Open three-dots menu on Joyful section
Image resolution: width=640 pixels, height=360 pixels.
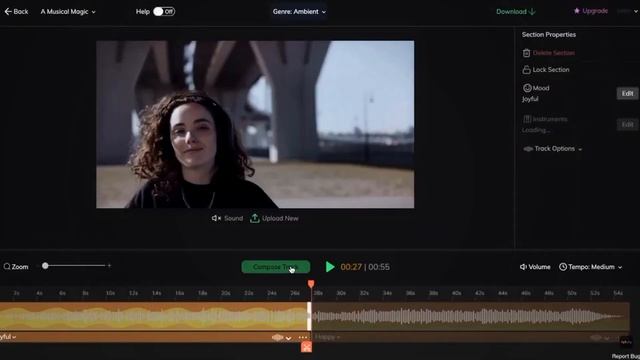click(x=303, y=338)
